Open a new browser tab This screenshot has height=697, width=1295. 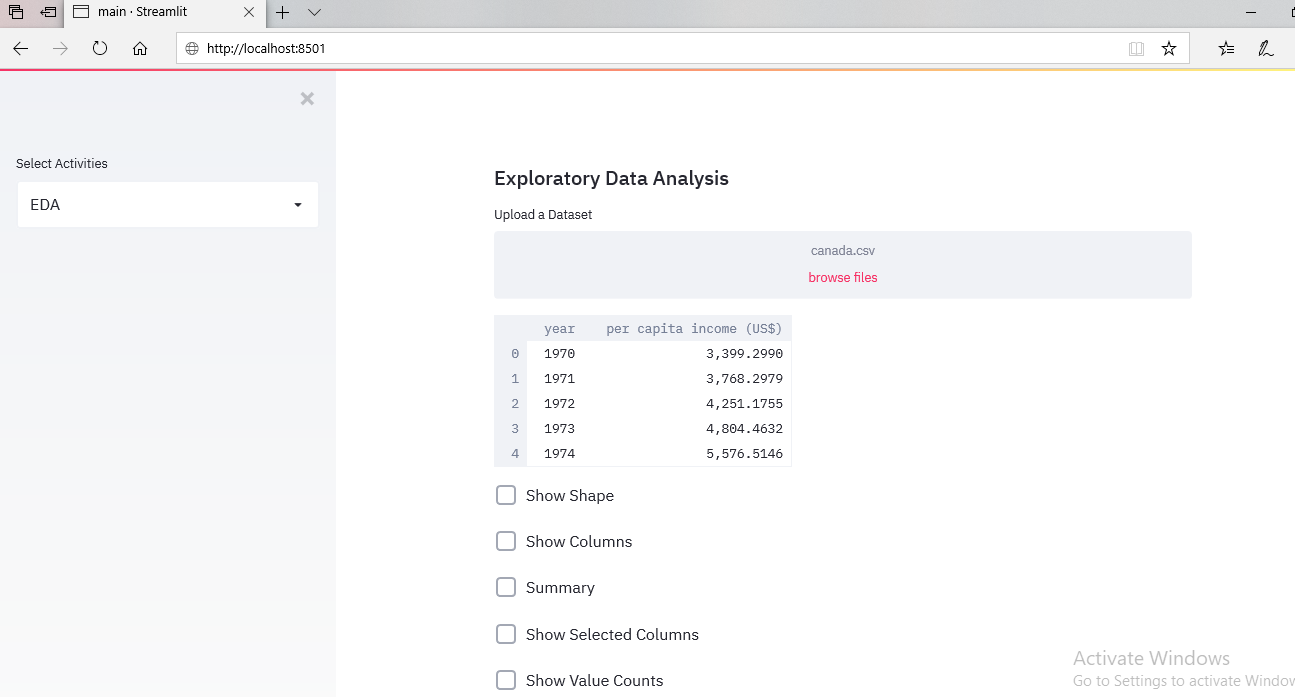pos(283,12)
